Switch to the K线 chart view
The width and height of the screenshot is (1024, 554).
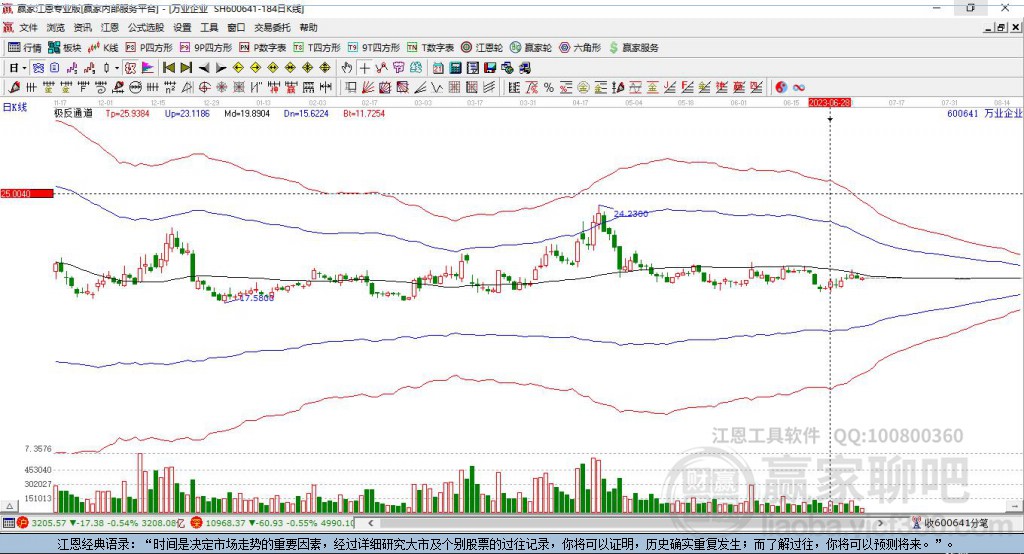pos(103,48)
